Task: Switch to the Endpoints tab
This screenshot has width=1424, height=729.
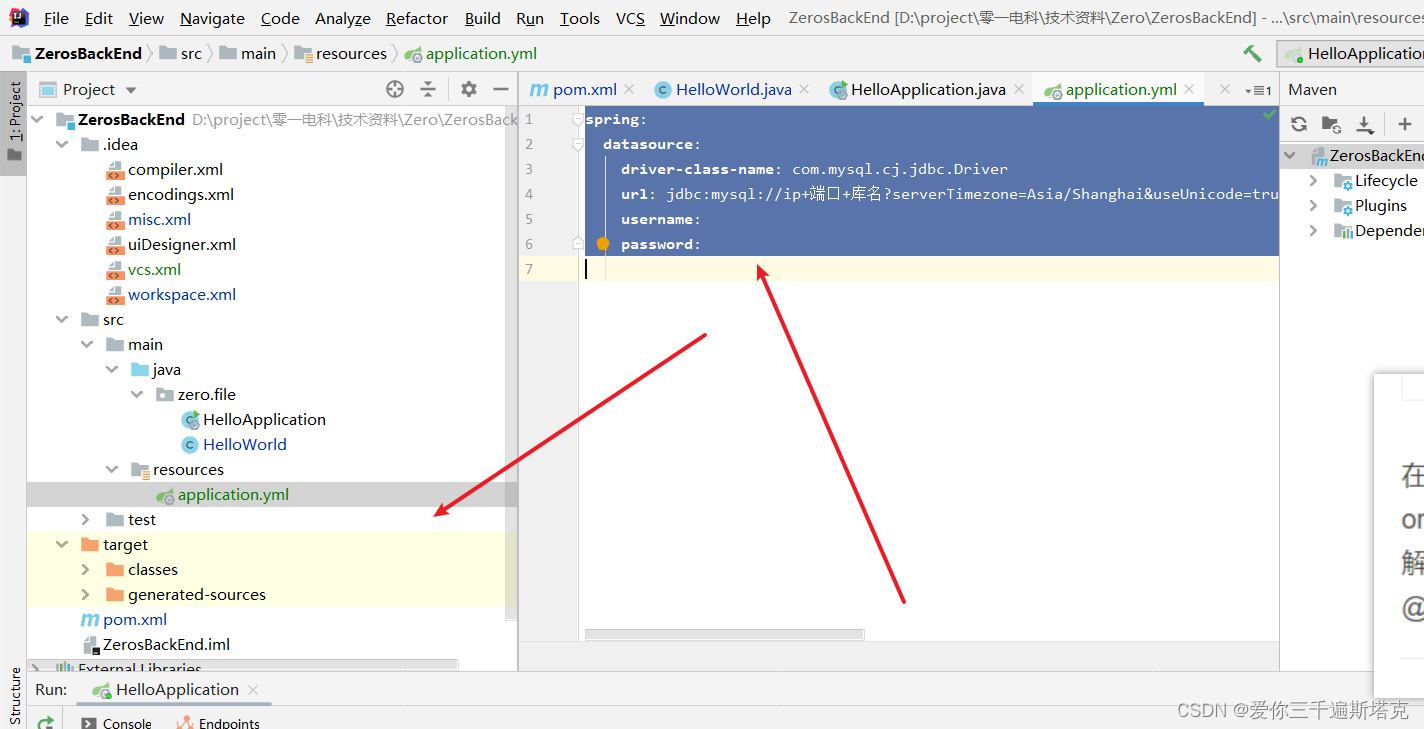Action: pos(218,723)
